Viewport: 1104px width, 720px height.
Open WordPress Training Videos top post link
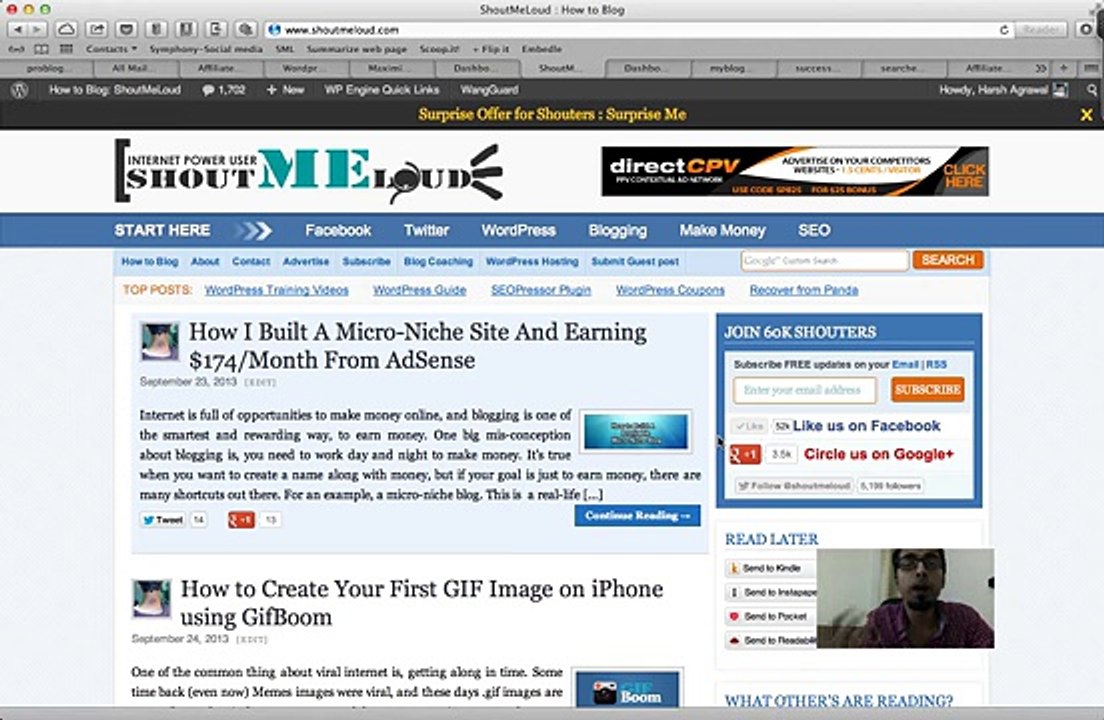pos(277,290)
